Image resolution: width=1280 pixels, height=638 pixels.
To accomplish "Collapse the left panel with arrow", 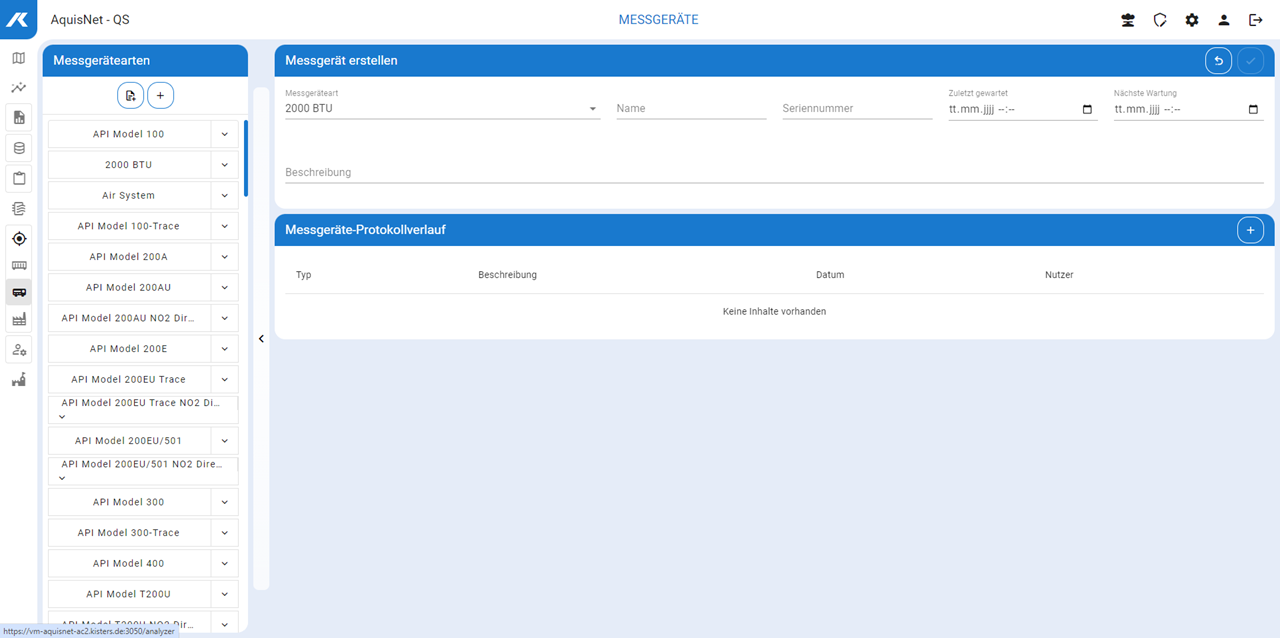I will click(x=261, y=339).
